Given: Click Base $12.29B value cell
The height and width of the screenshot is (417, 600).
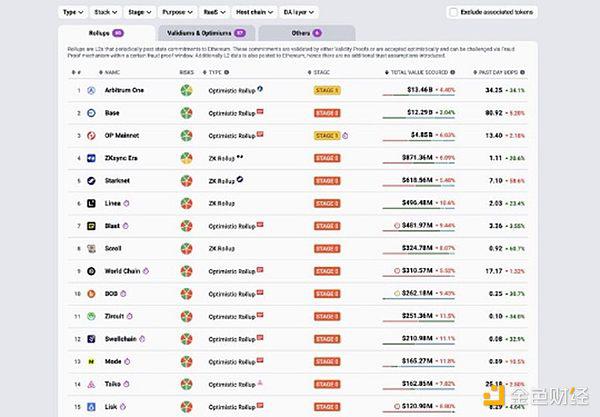Looking at the screenshot, I should coord(419,112).
